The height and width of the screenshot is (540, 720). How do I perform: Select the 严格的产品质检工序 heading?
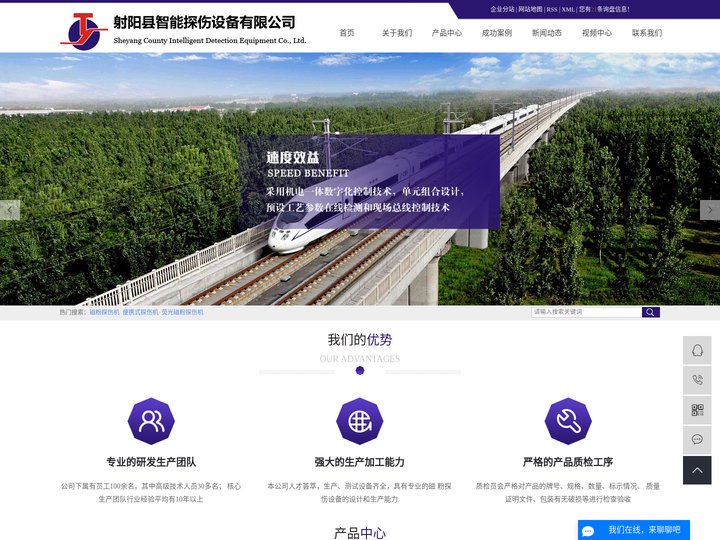click(568, 462)
